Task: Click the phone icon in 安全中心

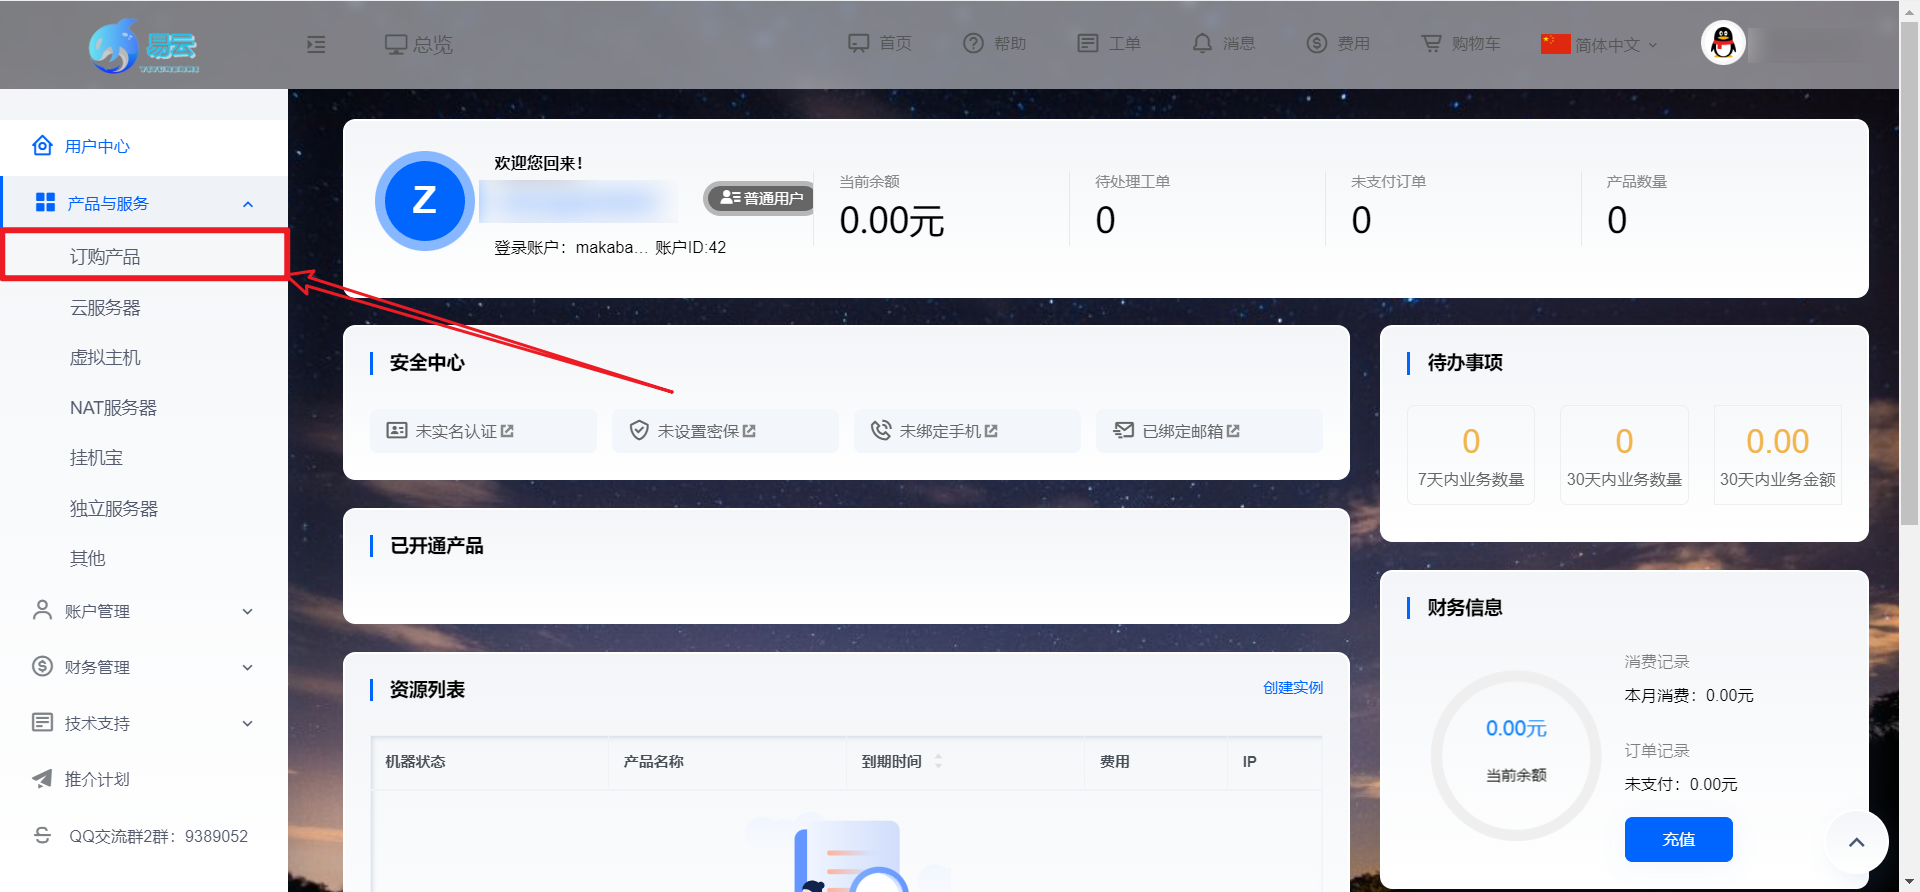Action: 881,430
